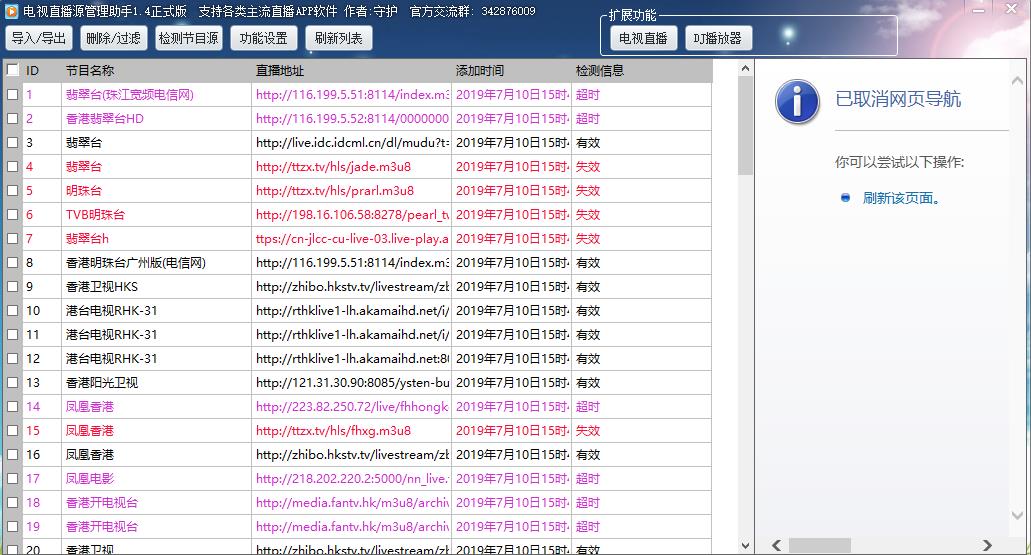Viewport: 1031px width, 555px height.
Task: Select checkbox for row 6 TVB明珠台
Action: tap(12, 214)
